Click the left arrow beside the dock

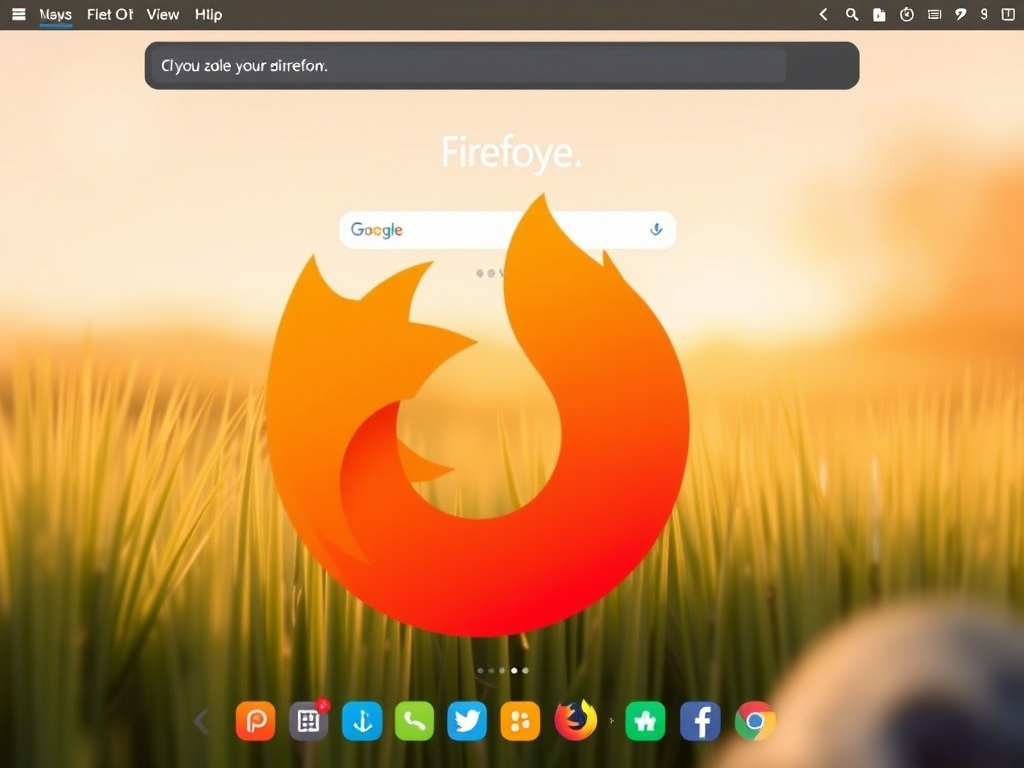[x=202, y=722]
